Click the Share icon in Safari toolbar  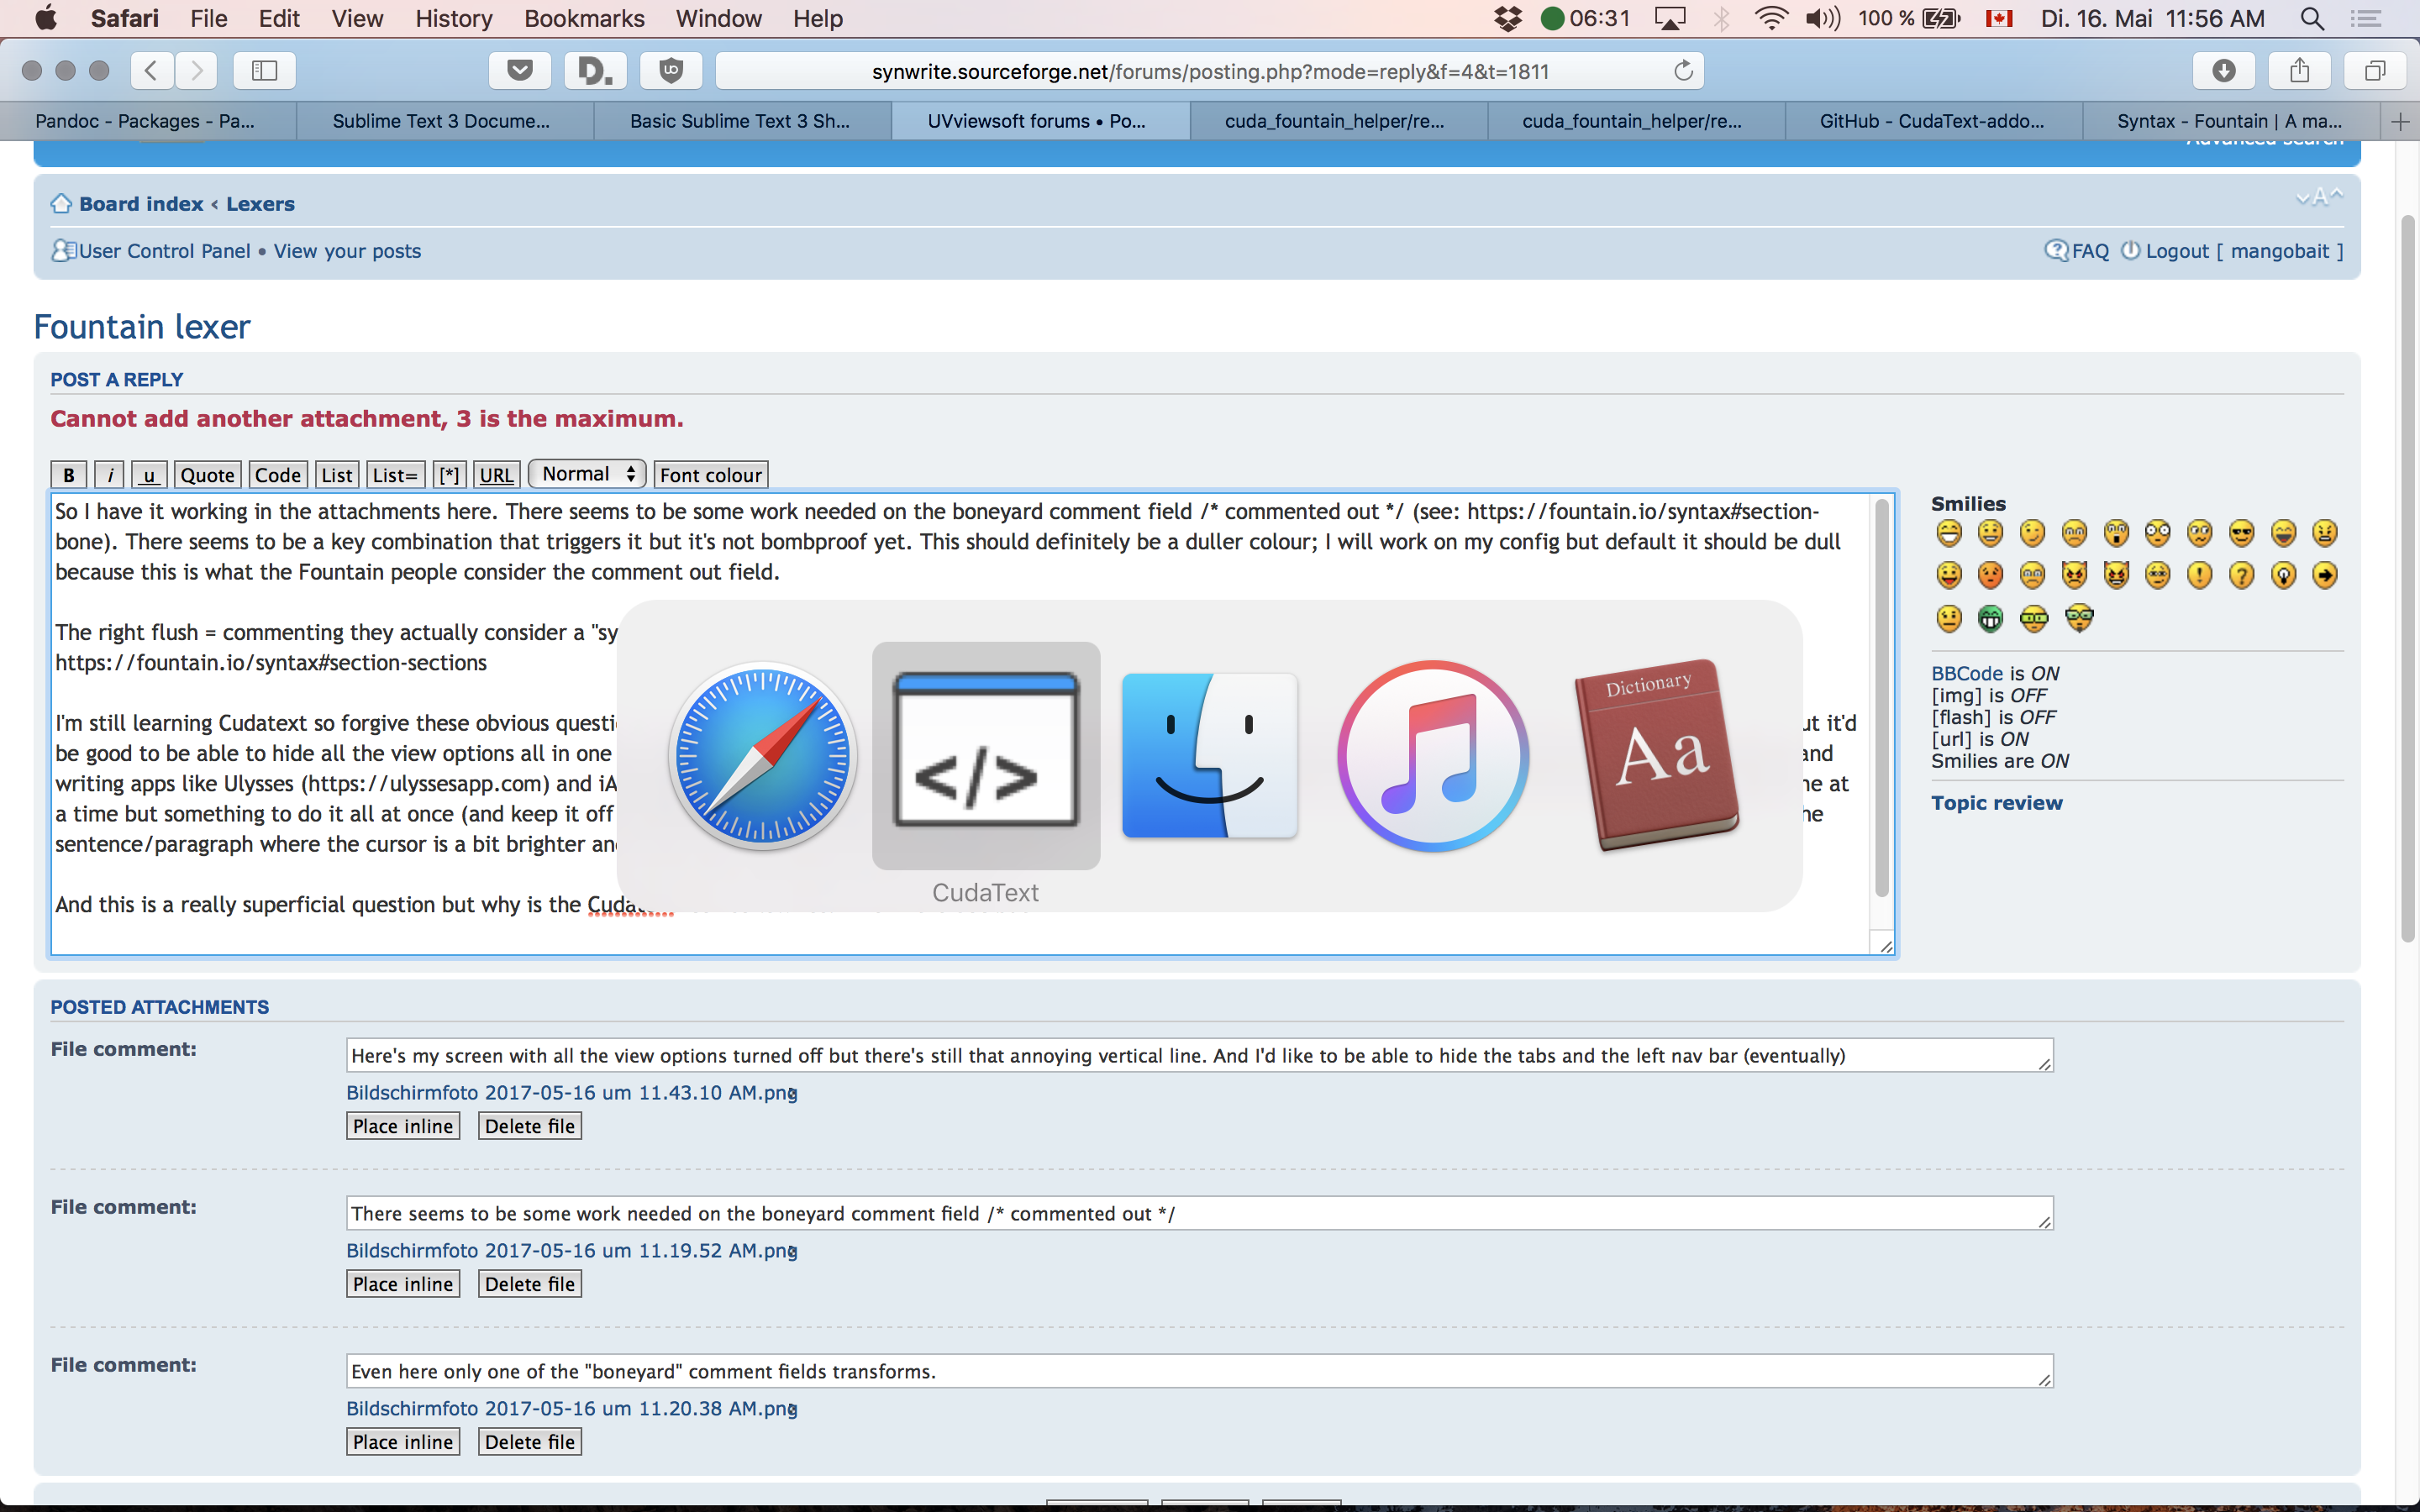pyautogui.click(x=2299, y=70)
